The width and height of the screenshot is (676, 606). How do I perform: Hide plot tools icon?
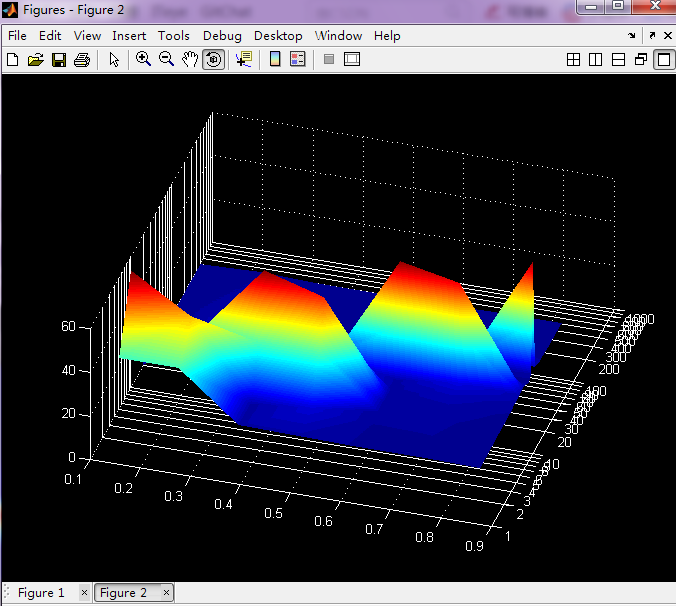pyautogui.click(x=329, y=59)
